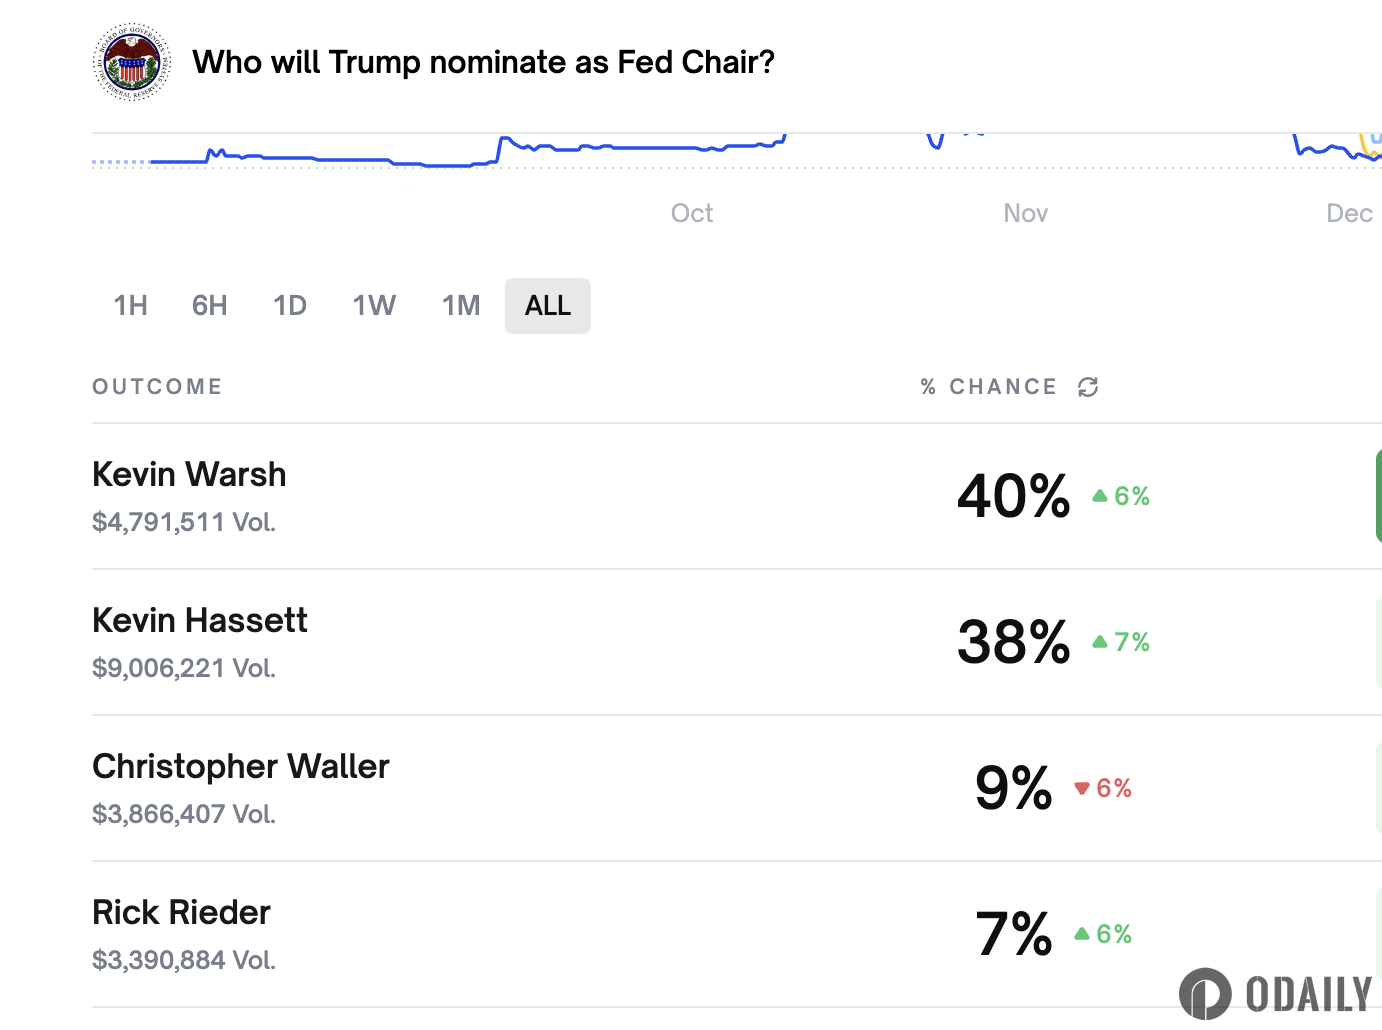Switch to the 1M range
This screenshot has width=1382, height=1030.
(461, 306)
